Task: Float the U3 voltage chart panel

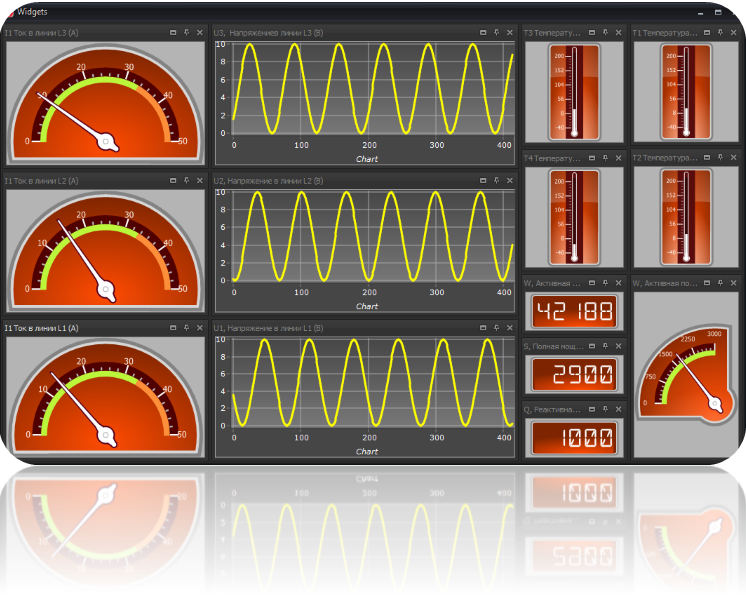Action: click(x=483, y=32)
